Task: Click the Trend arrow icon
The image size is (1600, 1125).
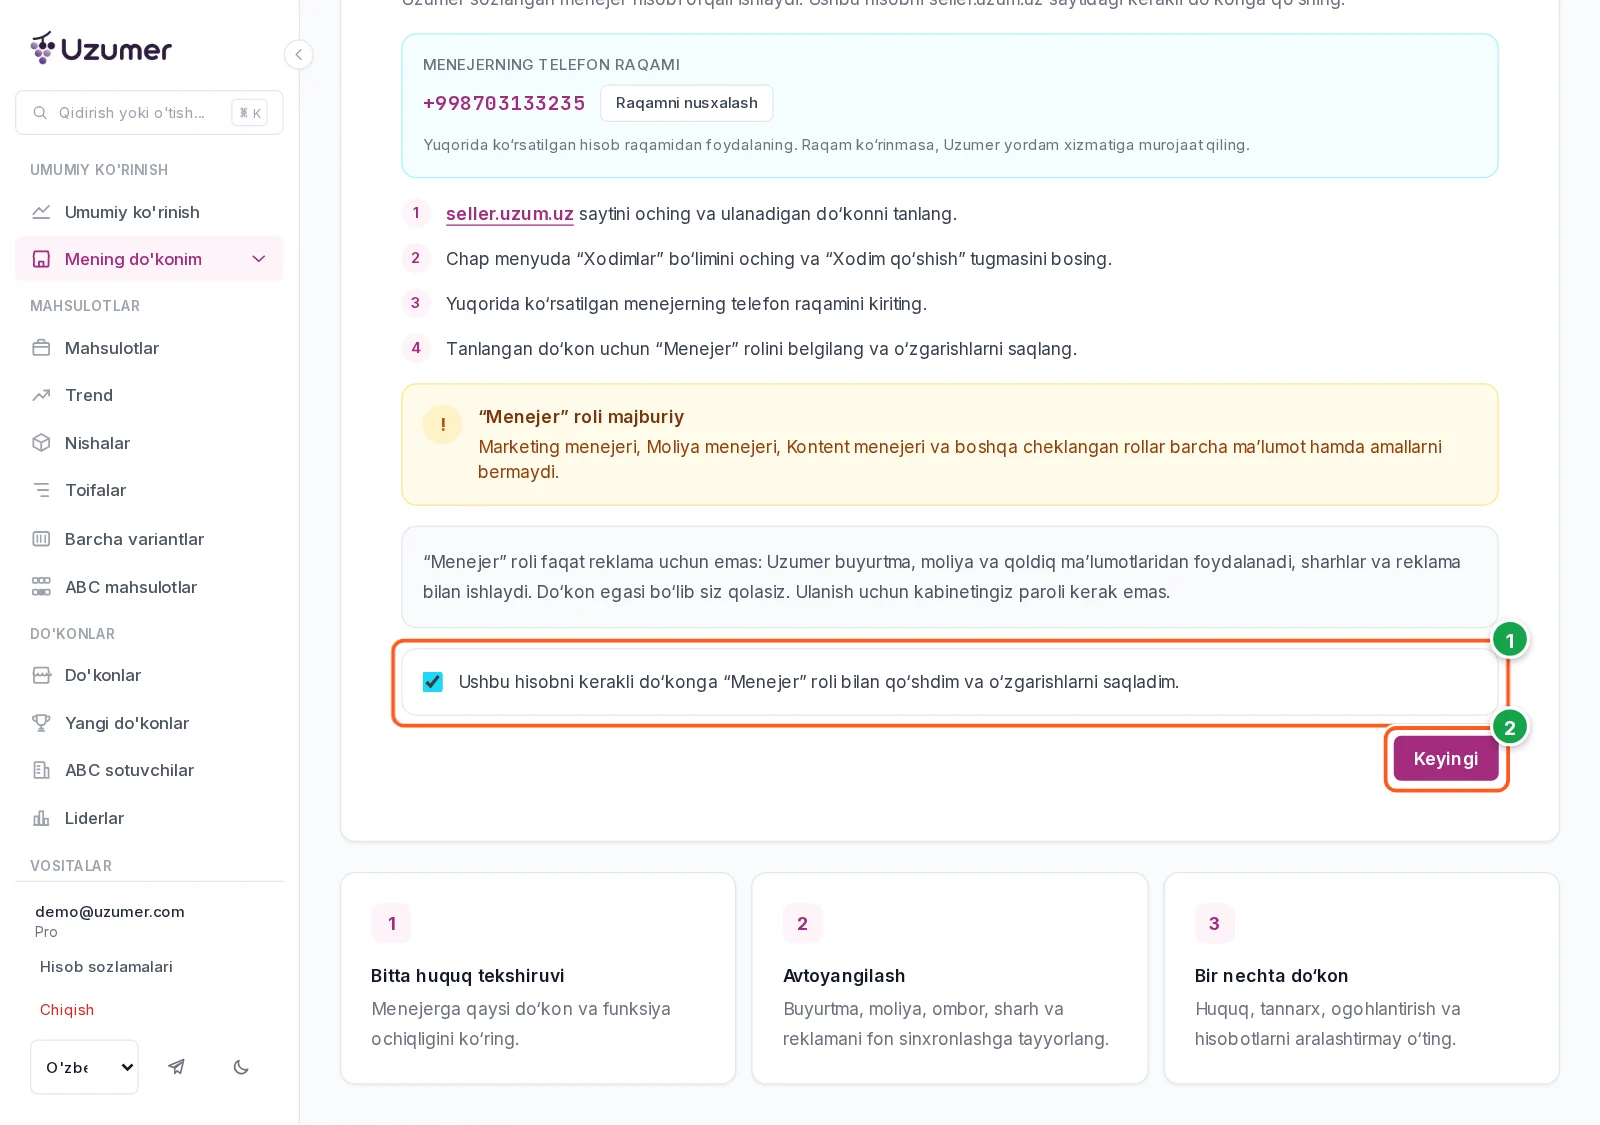Action: coord(41,395)
